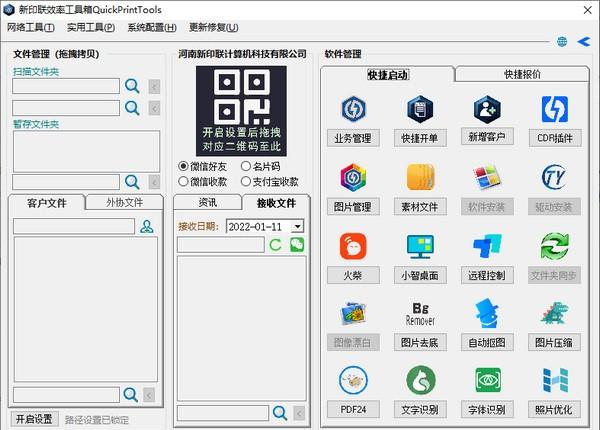
Task: Click the 扫描文件夹 label
Action: coord(36,72)
